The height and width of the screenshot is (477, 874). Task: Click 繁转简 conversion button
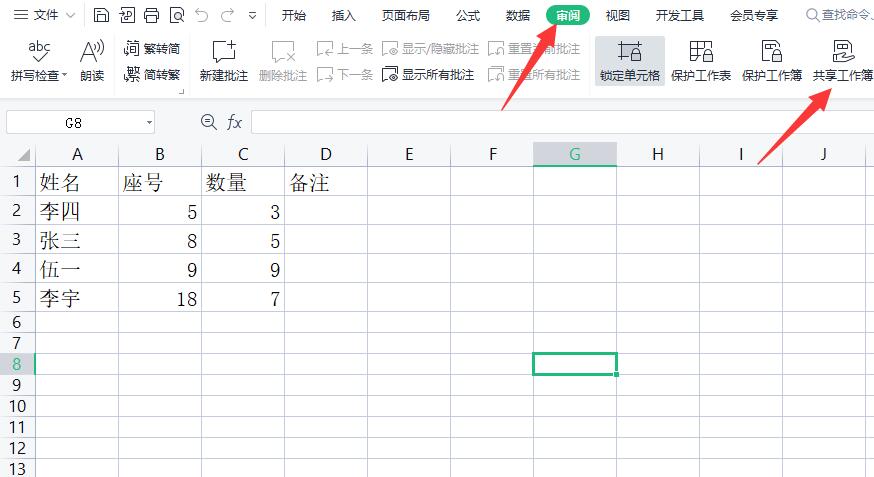click(x=152, y=48)
